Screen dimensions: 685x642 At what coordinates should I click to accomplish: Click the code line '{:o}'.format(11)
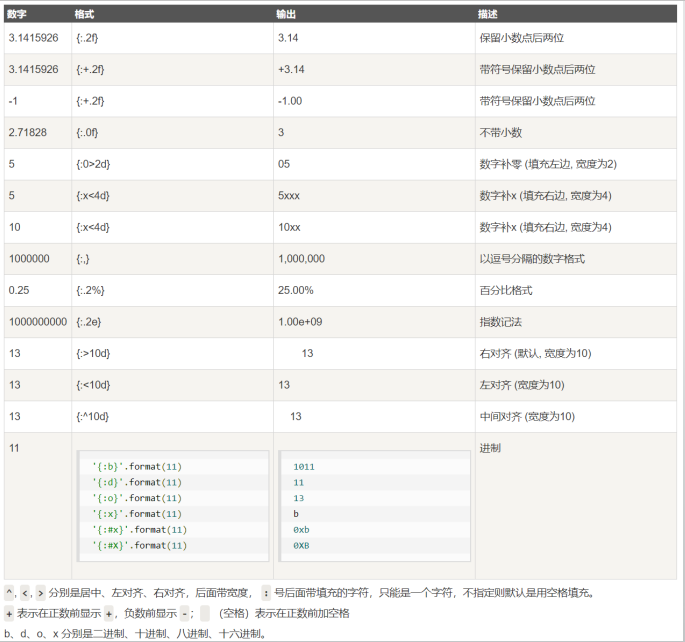click(x=137, y=498)
